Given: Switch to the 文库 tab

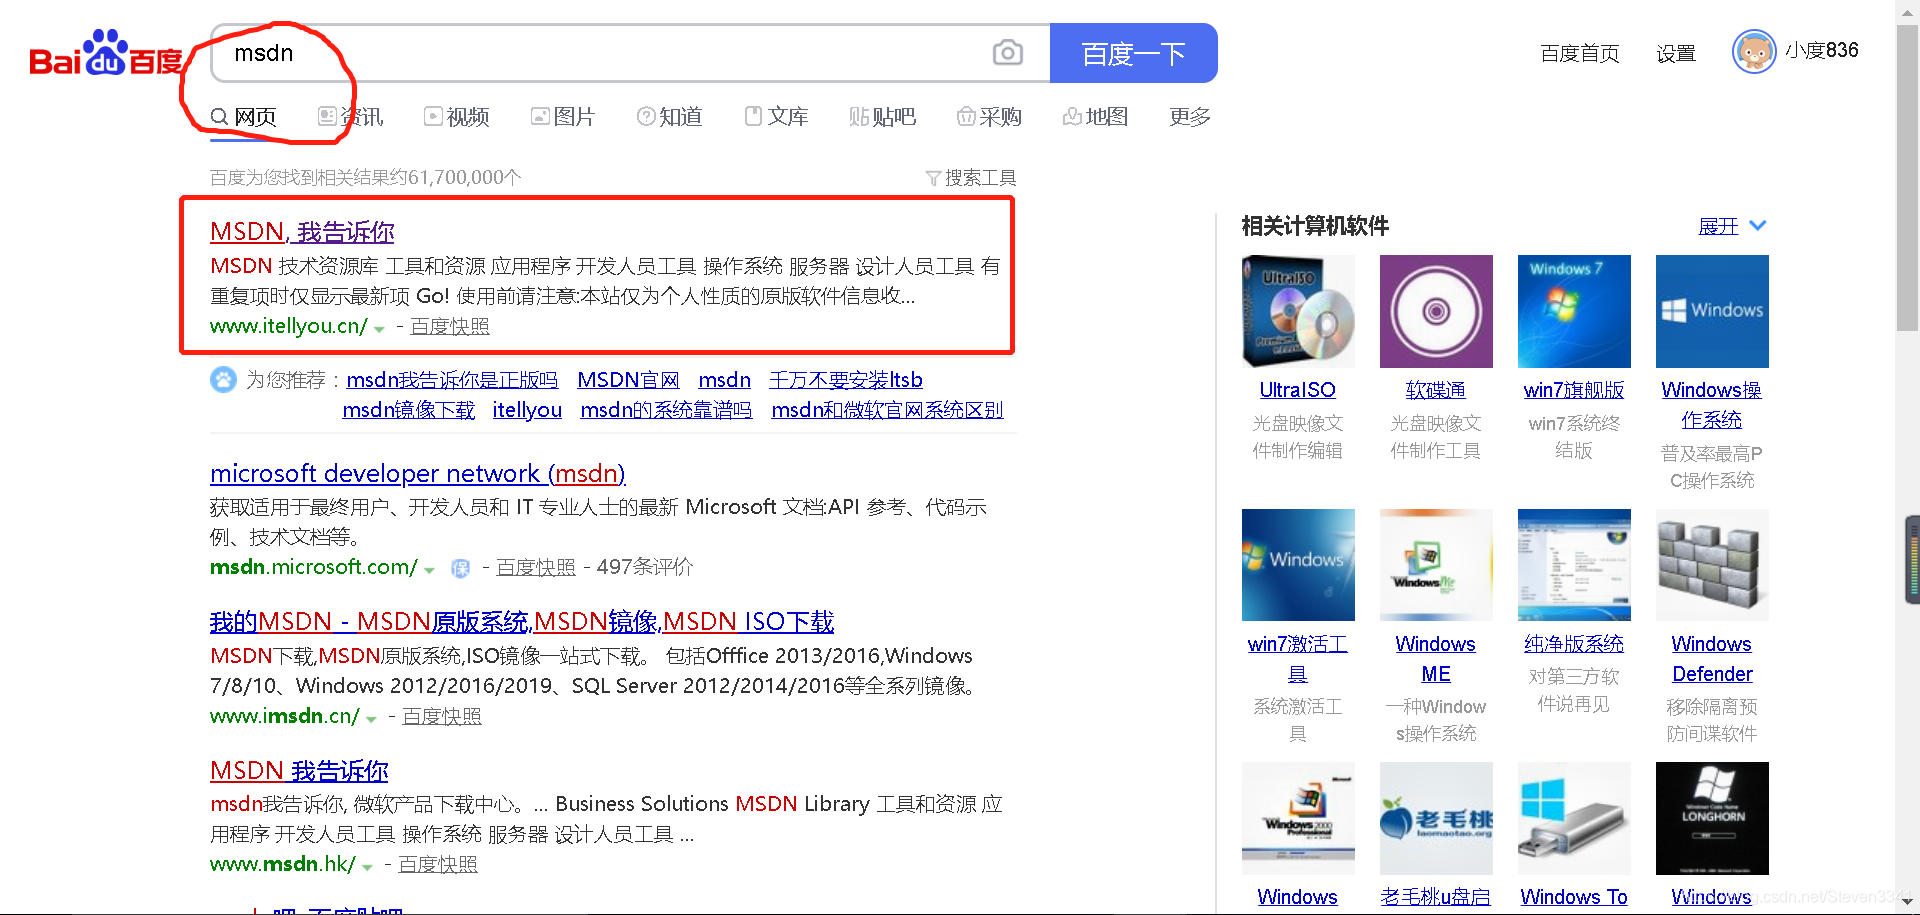Looking at the screenshot, I should tap(777, 117).
